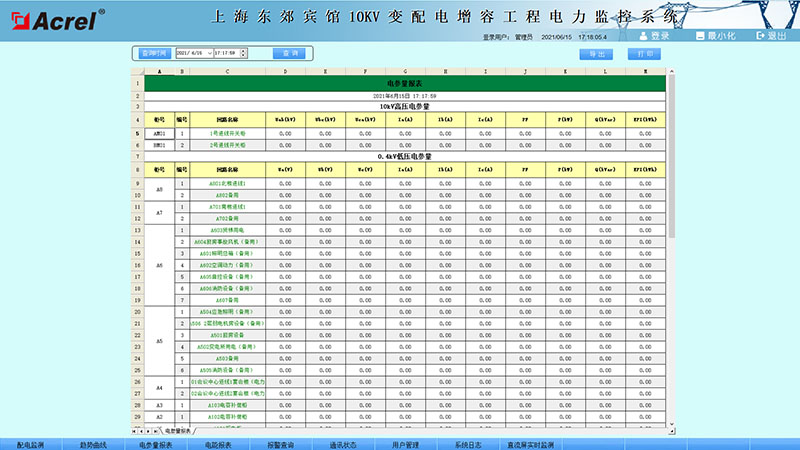Click the 查询 query button
This screenshot has width=800, height=450.
click(x=291, y=53)
